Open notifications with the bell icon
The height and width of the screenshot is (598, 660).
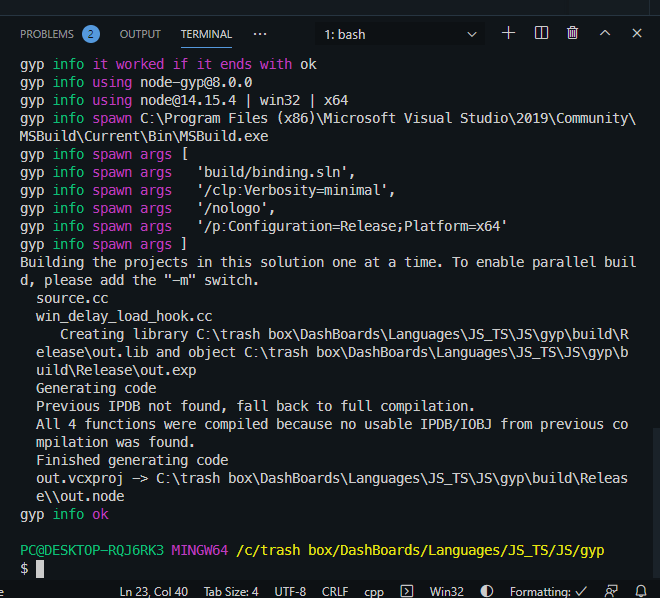pyautogui.click(x=641, y=591)
